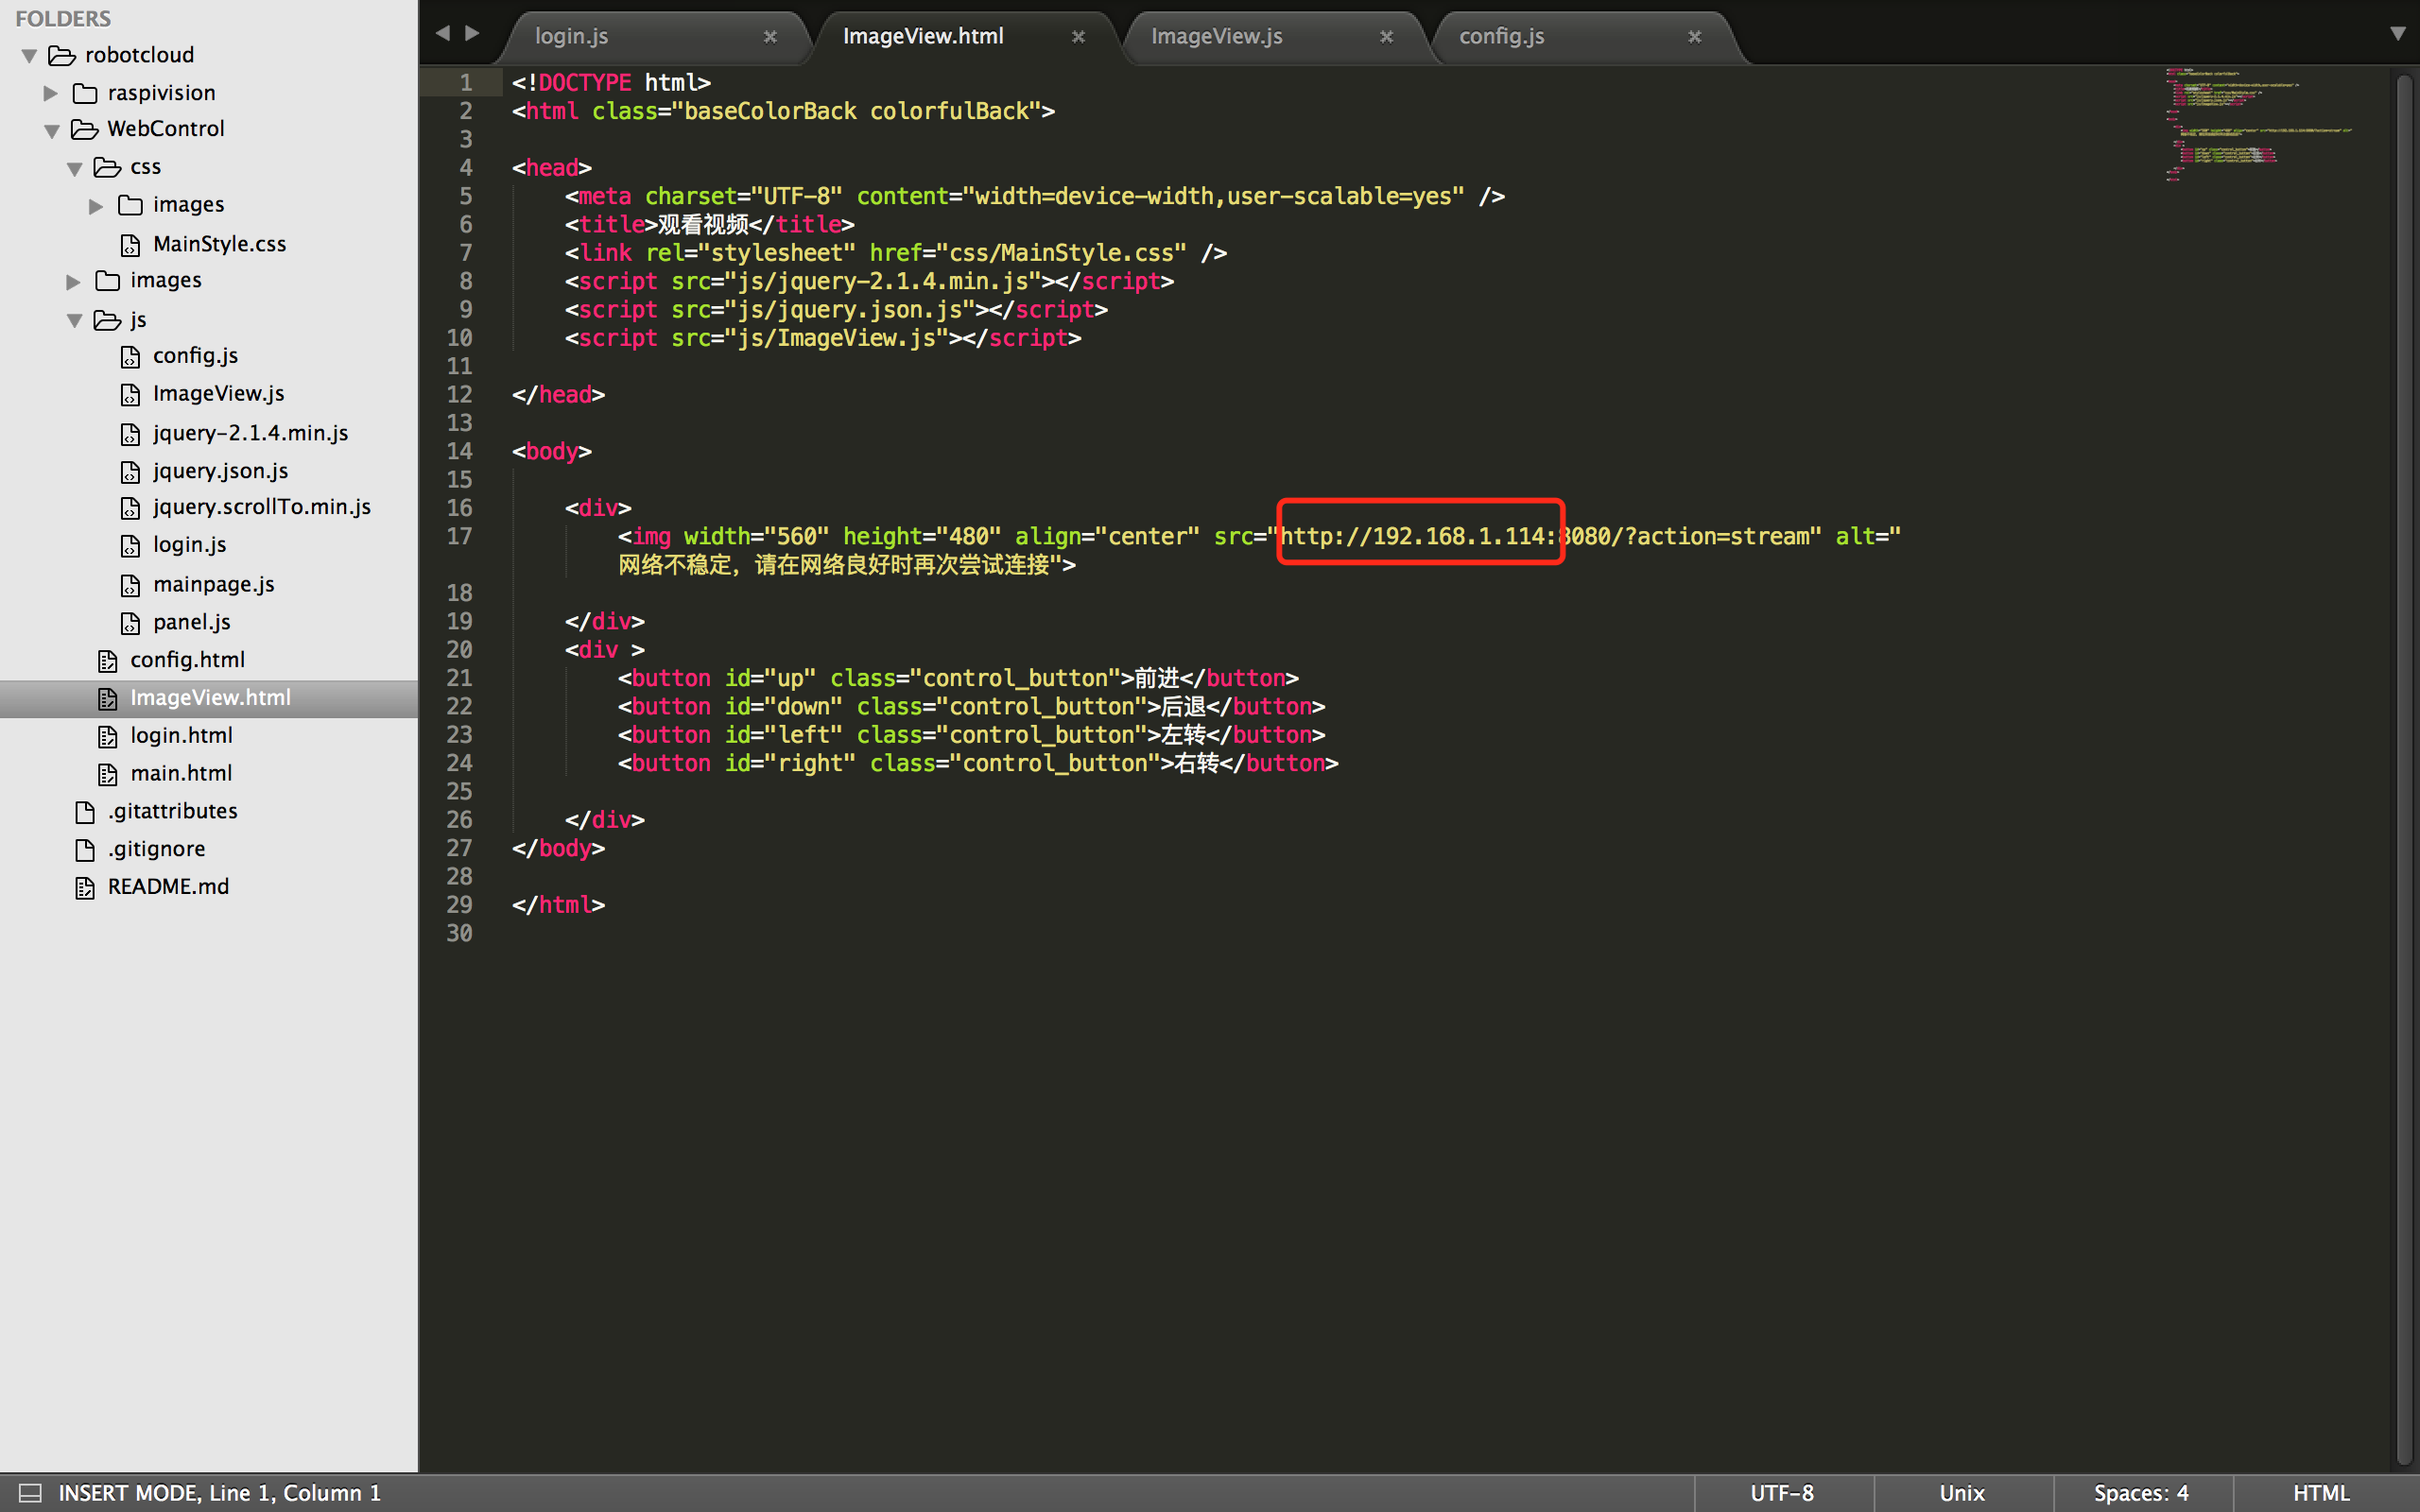The width and height of the screenshot is (2420, 1512).
Task: Expand the css images subfolder
Action: [x=96, y=206]
